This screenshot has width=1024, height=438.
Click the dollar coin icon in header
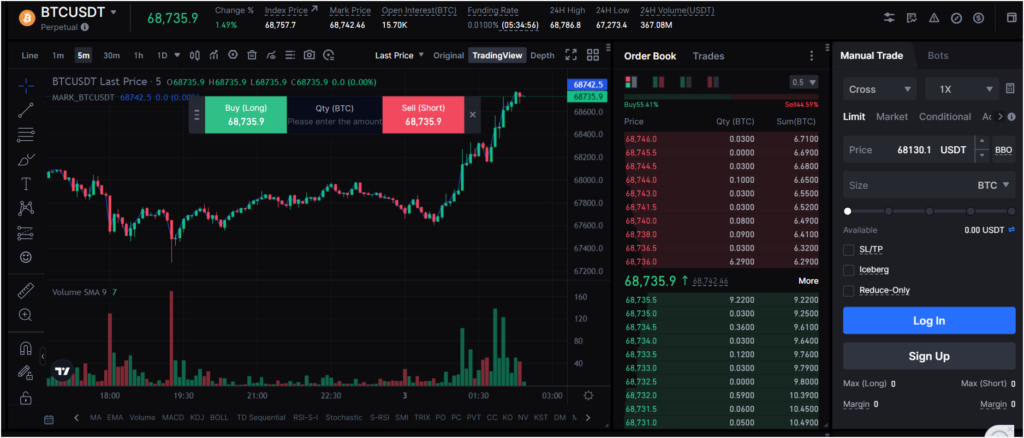click(x=978, y=18)
